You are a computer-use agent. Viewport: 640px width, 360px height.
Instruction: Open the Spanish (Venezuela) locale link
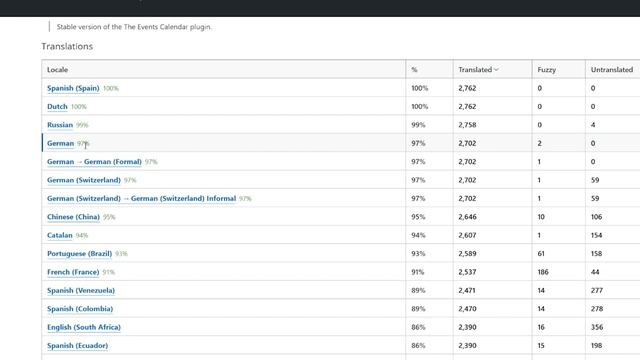point(81,290)
